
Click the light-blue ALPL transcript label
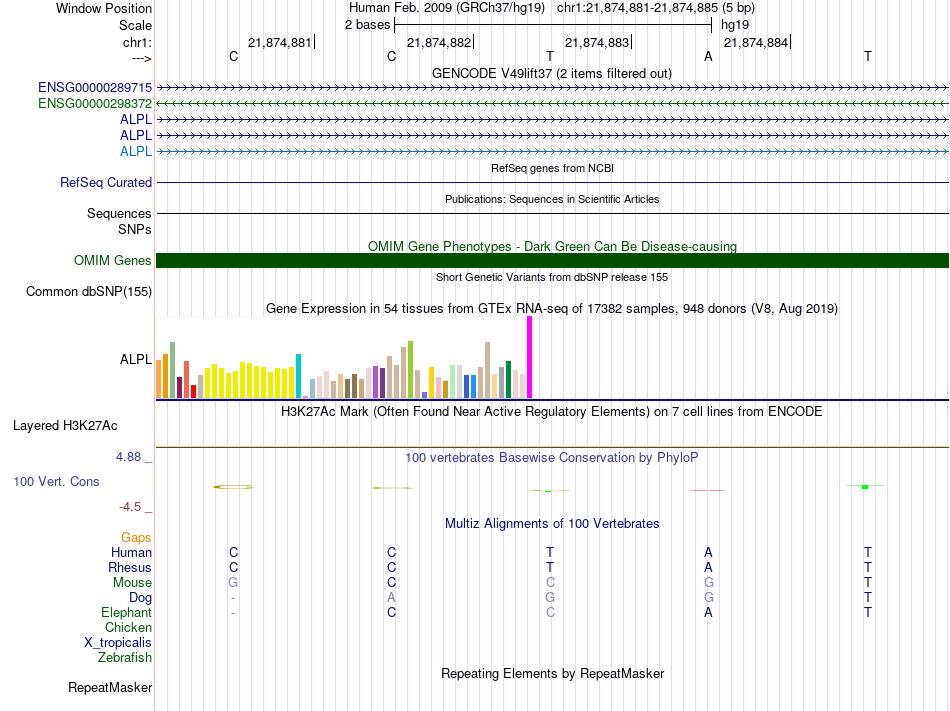(x=136, y=151)
